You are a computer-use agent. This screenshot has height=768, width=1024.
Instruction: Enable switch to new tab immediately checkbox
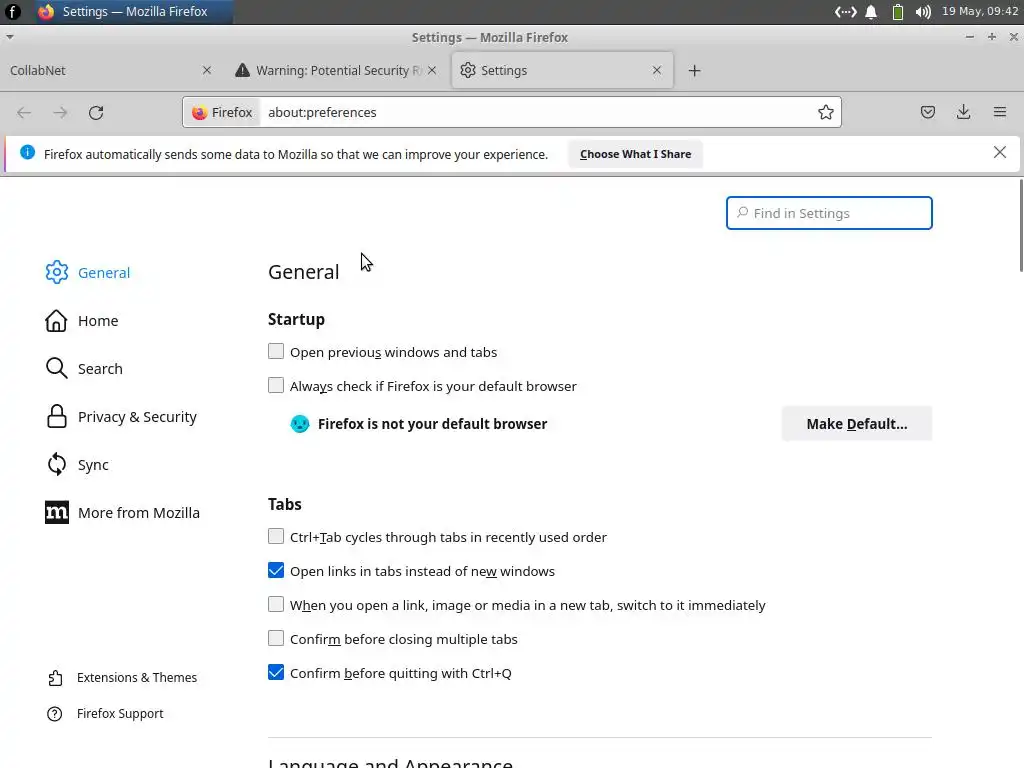(x=276, y=604)
